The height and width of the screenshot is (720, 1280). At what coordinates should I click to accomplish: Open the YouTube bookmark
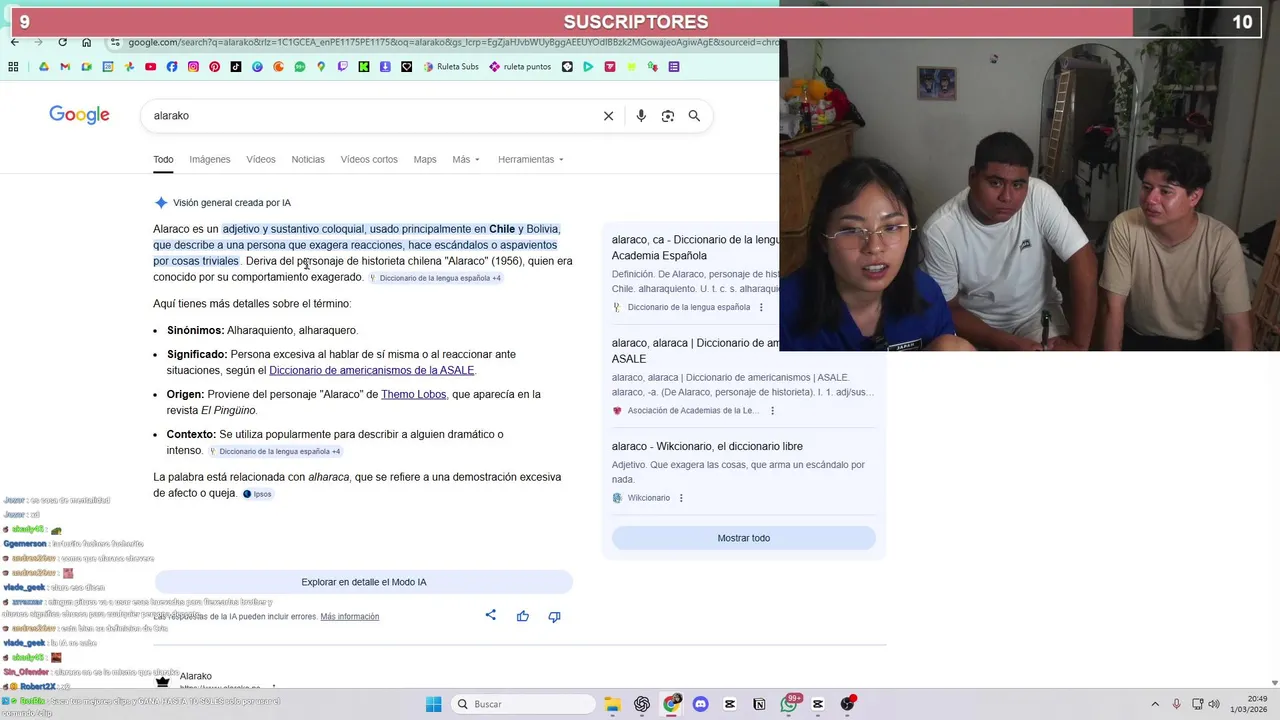(x=150, y=67)
